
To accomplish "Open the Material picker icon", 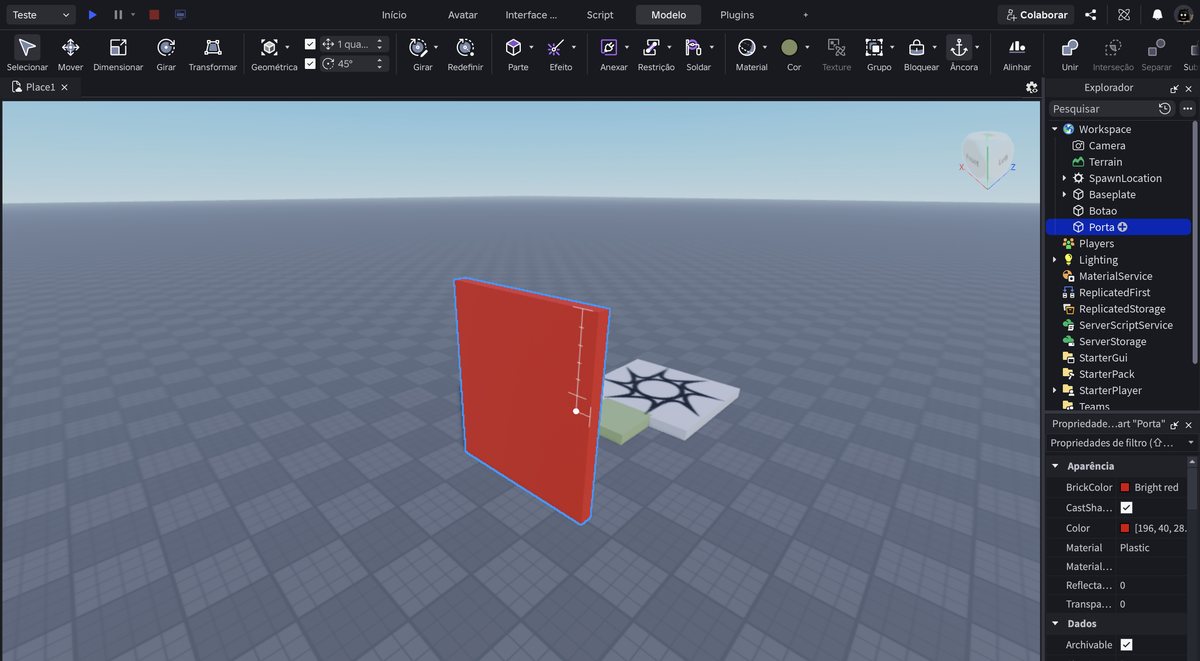I will click(x=746, y=47).
